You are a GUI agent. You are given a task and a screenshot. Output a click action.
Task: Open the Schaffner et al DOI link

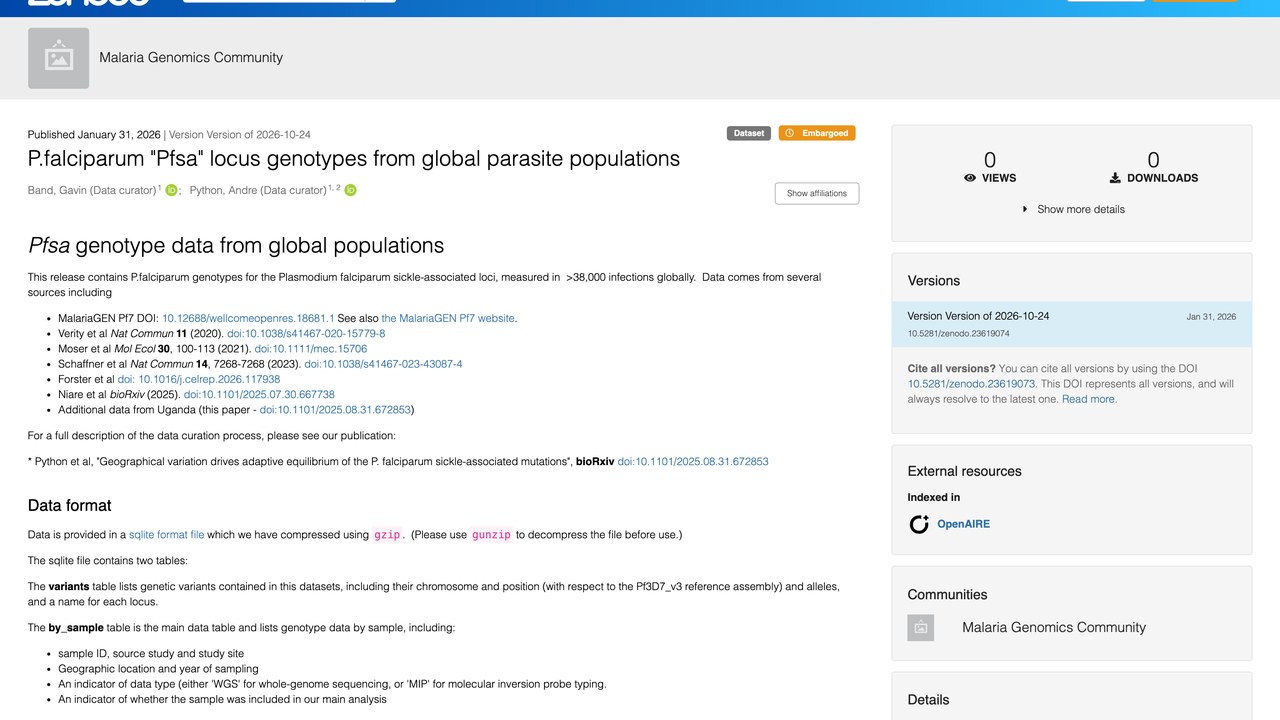pyautogui.click(x=383, y=364)
